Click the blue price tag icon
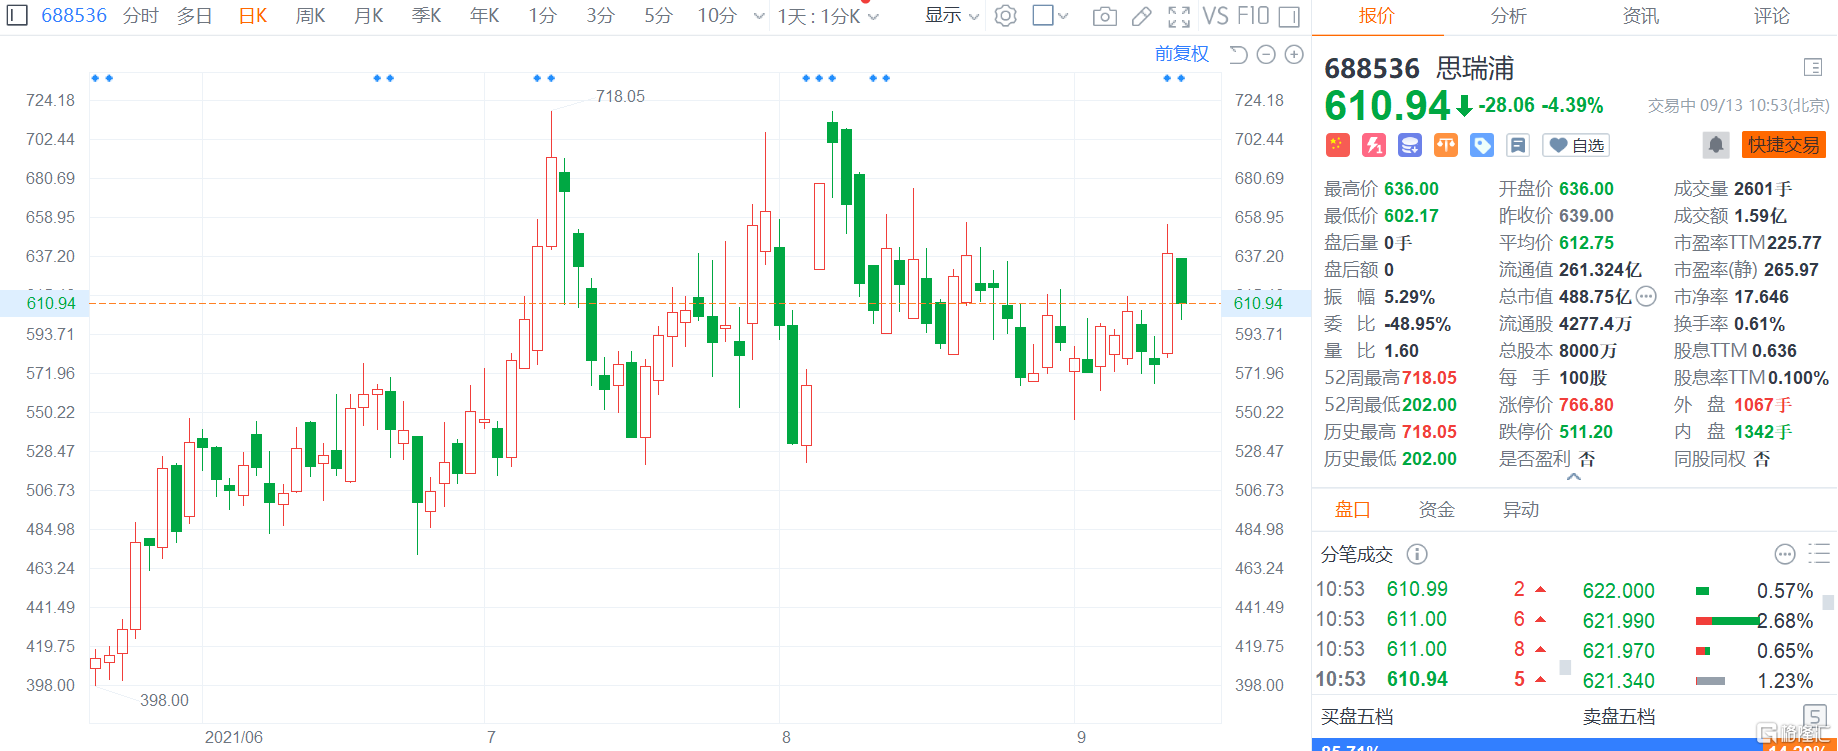 tap(1482, 145)
